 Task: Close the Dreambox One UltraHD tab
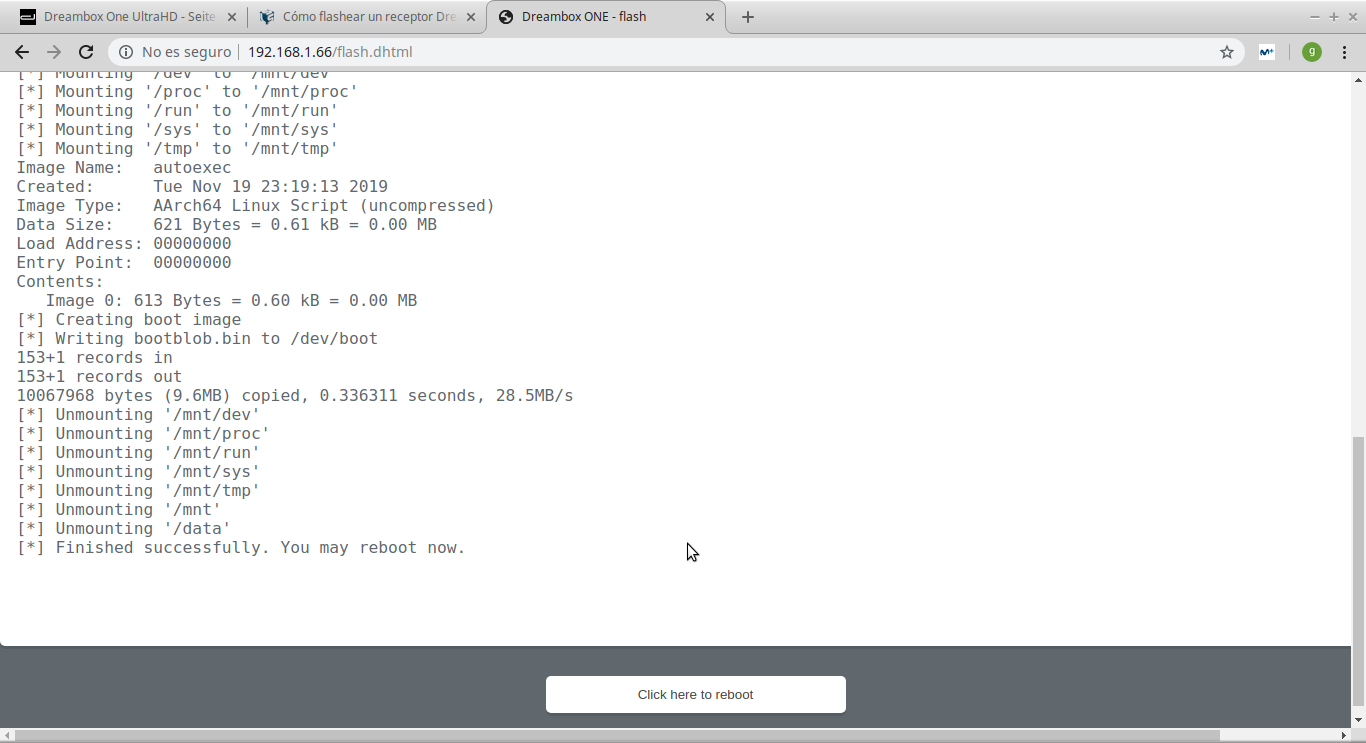pyautogui.click(x=232, y=17)
